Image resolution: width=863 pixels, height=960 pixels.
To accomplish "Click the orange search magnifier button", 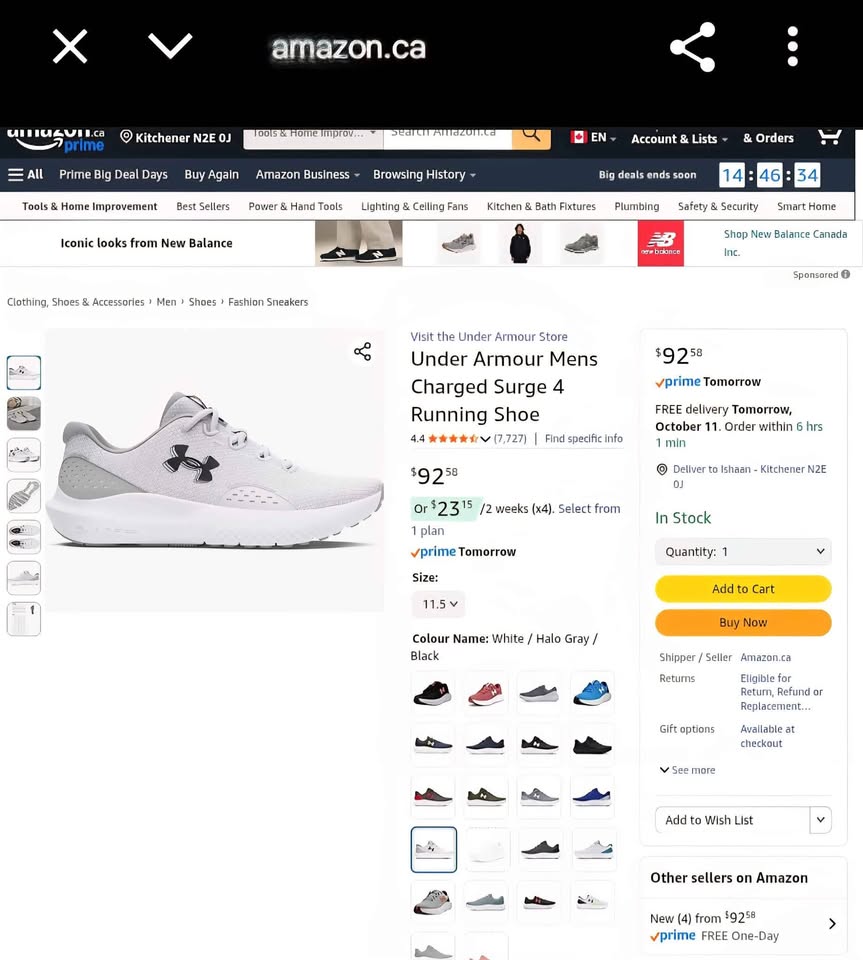I will click(x=531, y=136).
